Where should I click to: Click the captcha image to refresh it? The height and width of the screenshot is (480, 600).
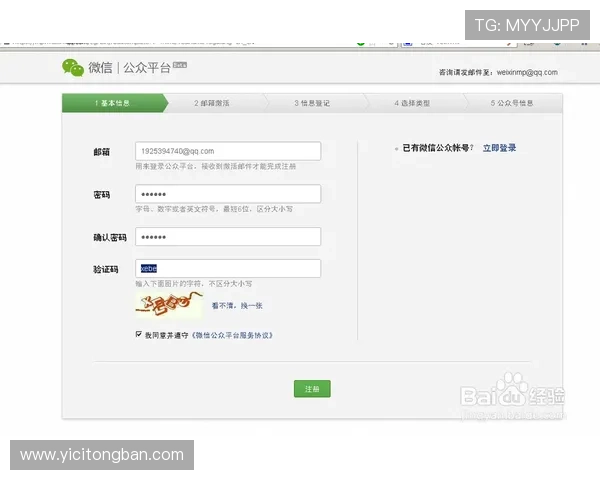tap(169, 304)
